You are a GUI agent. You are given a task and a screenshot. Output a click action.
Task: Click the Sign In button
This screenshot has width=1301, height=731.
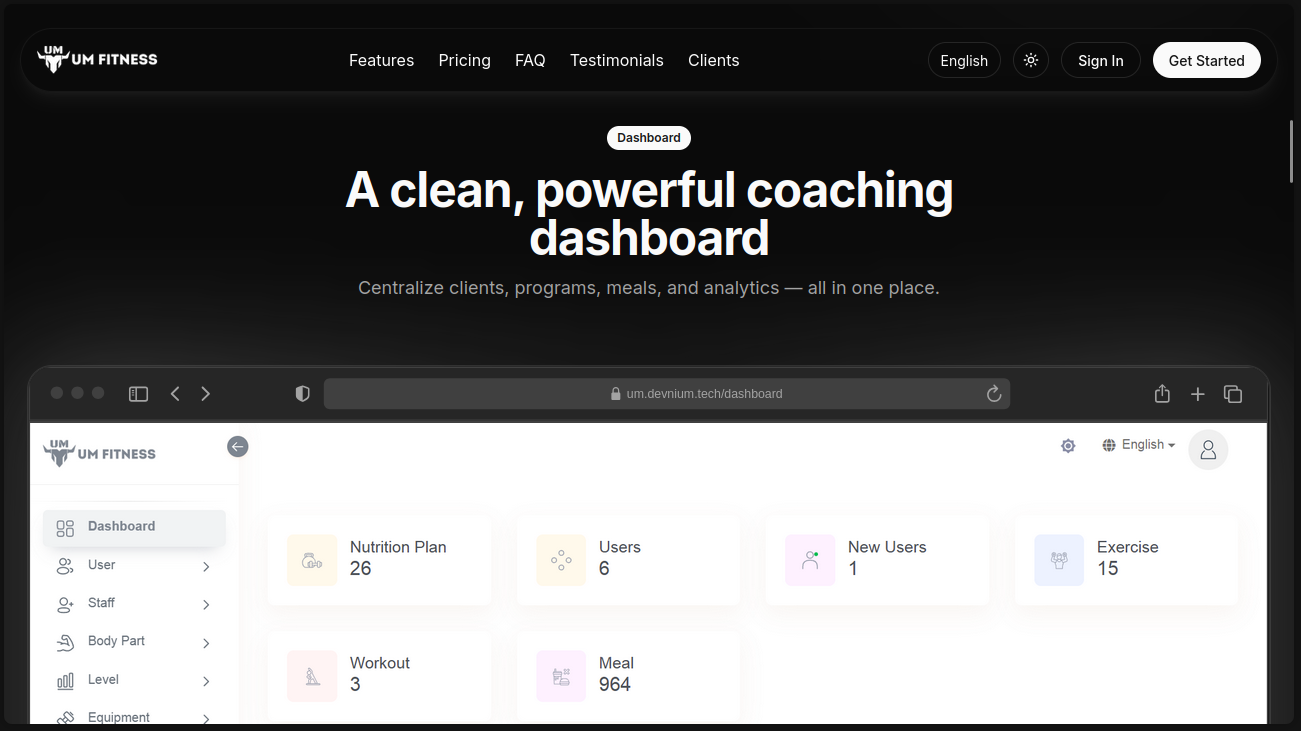point(1100,60)
